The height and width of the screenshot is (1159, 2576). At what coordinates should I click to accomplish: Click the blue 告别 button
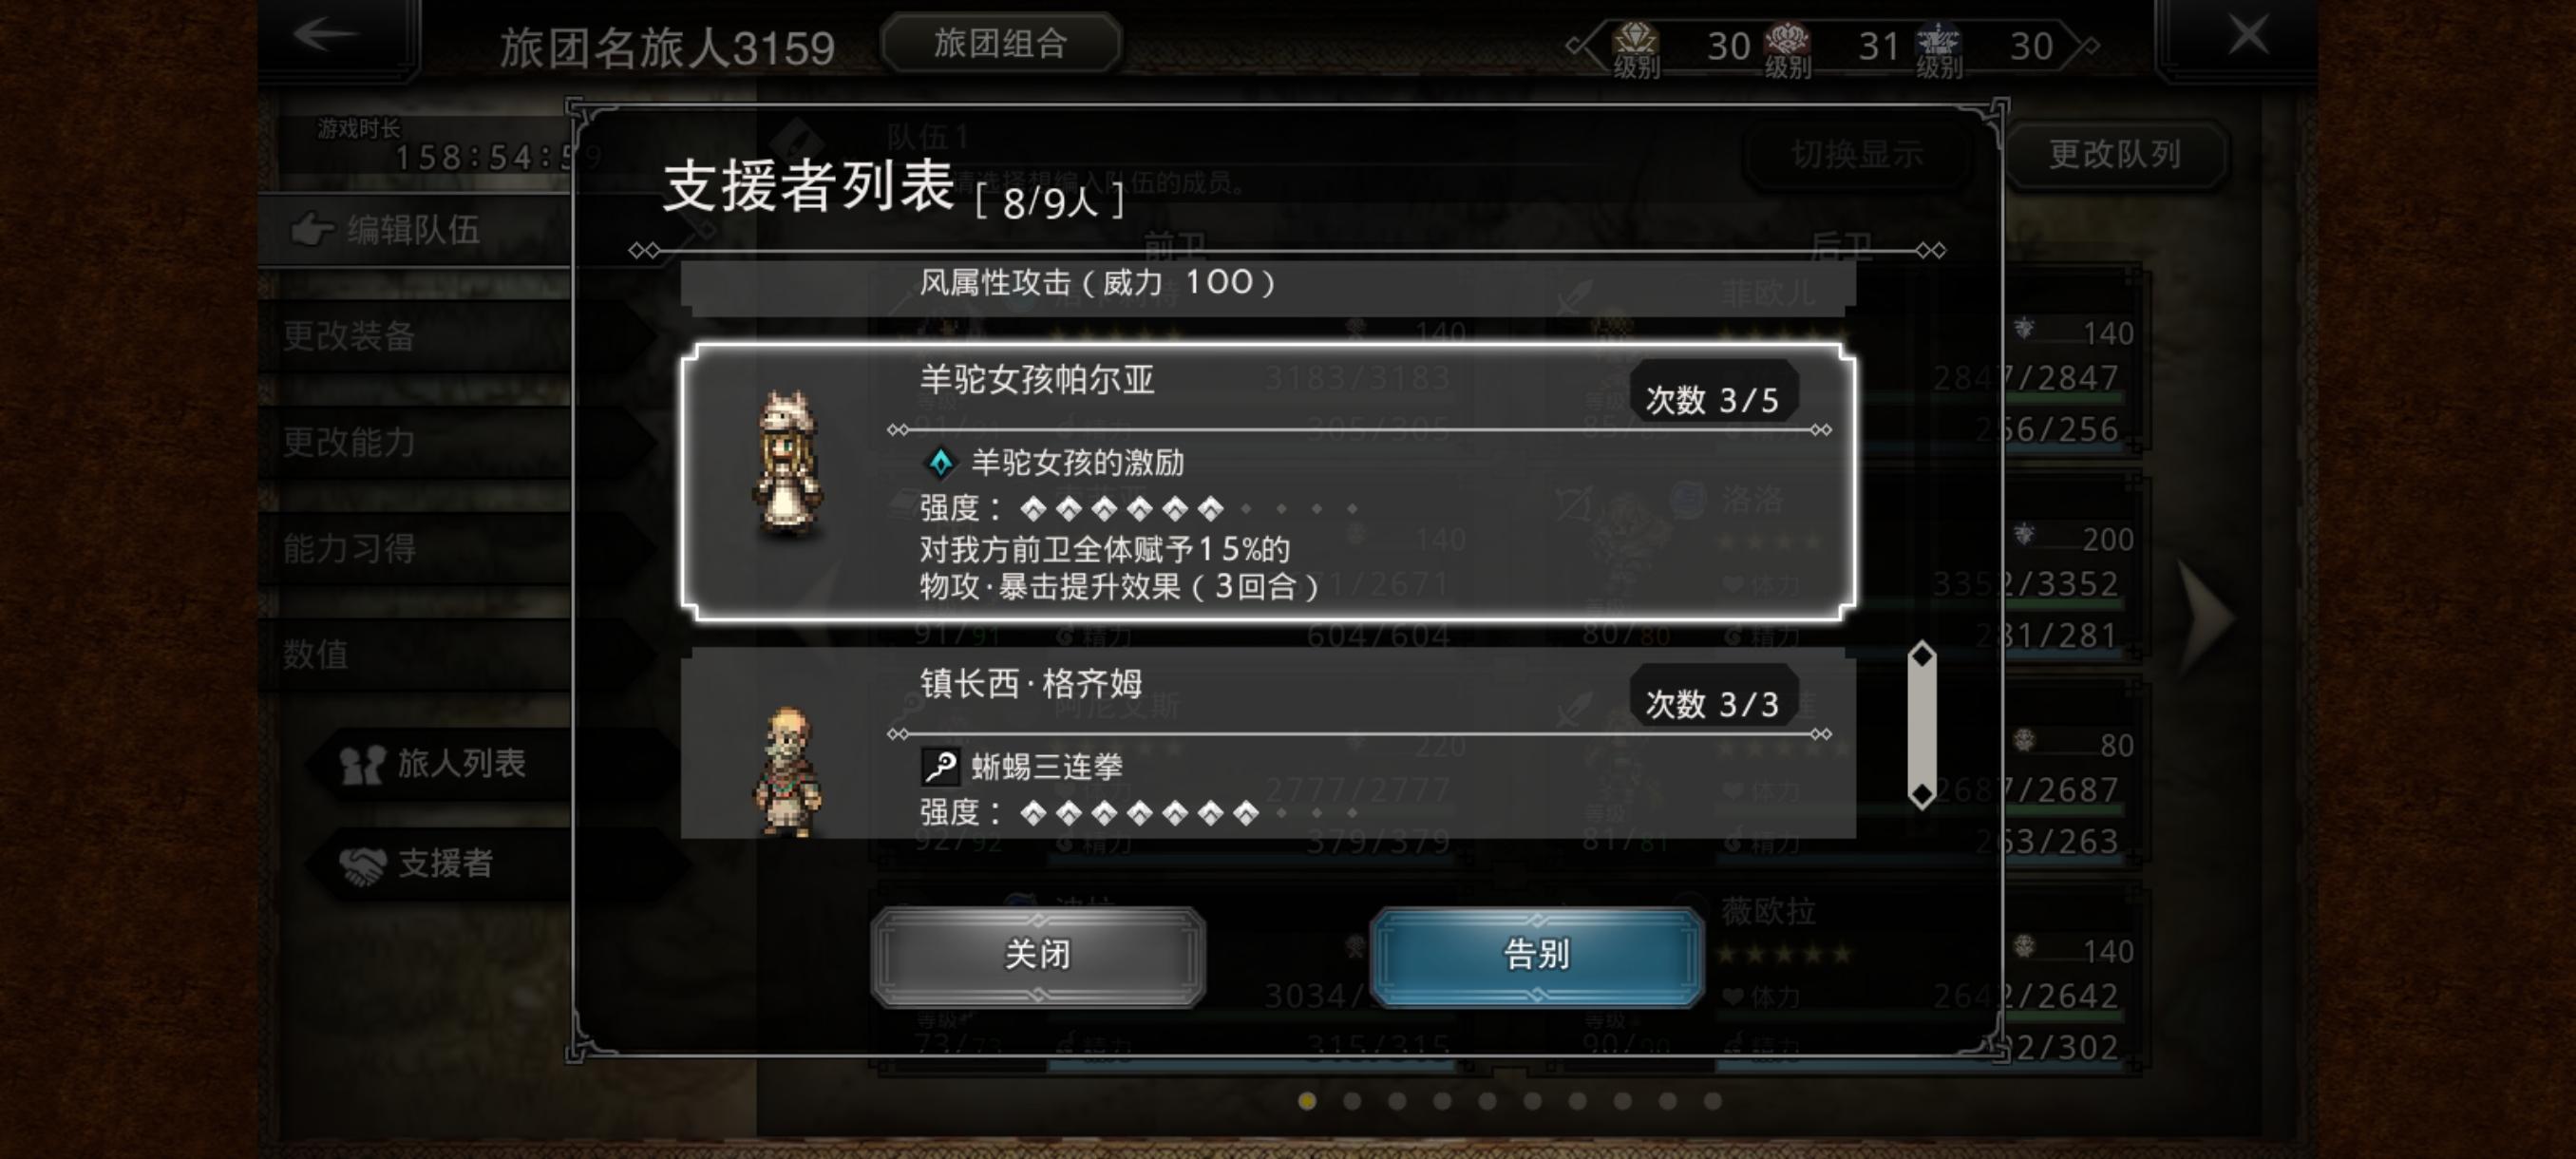(1536, 955)
